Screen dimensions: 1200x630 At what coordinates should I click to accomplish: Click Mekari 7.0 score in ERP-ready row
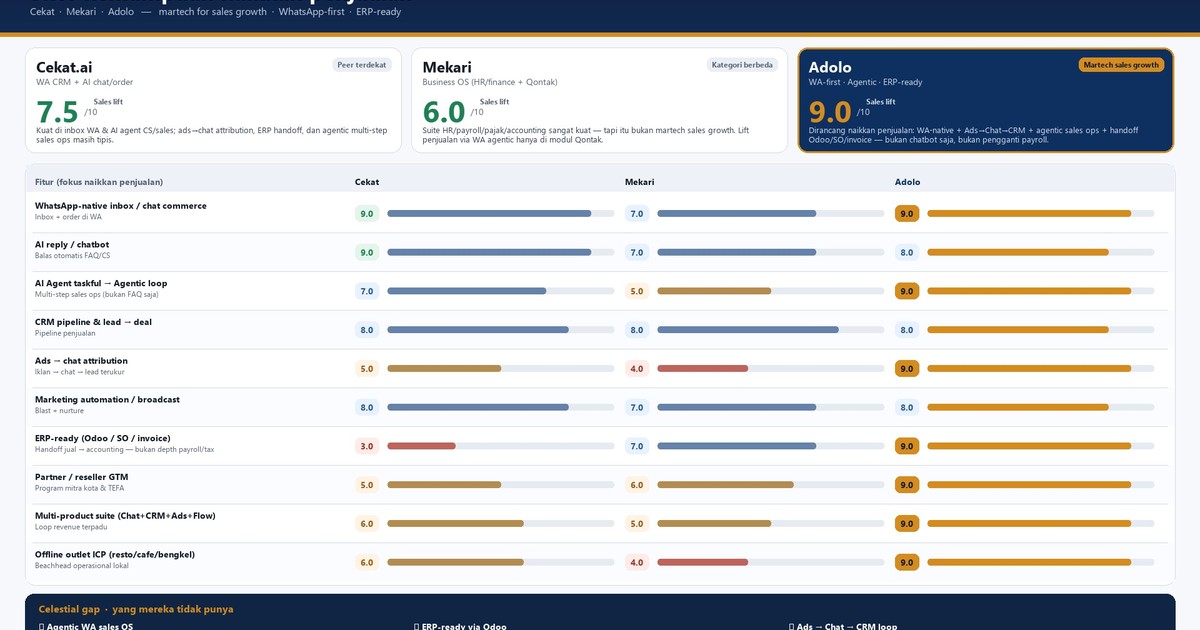pos(637,446)
